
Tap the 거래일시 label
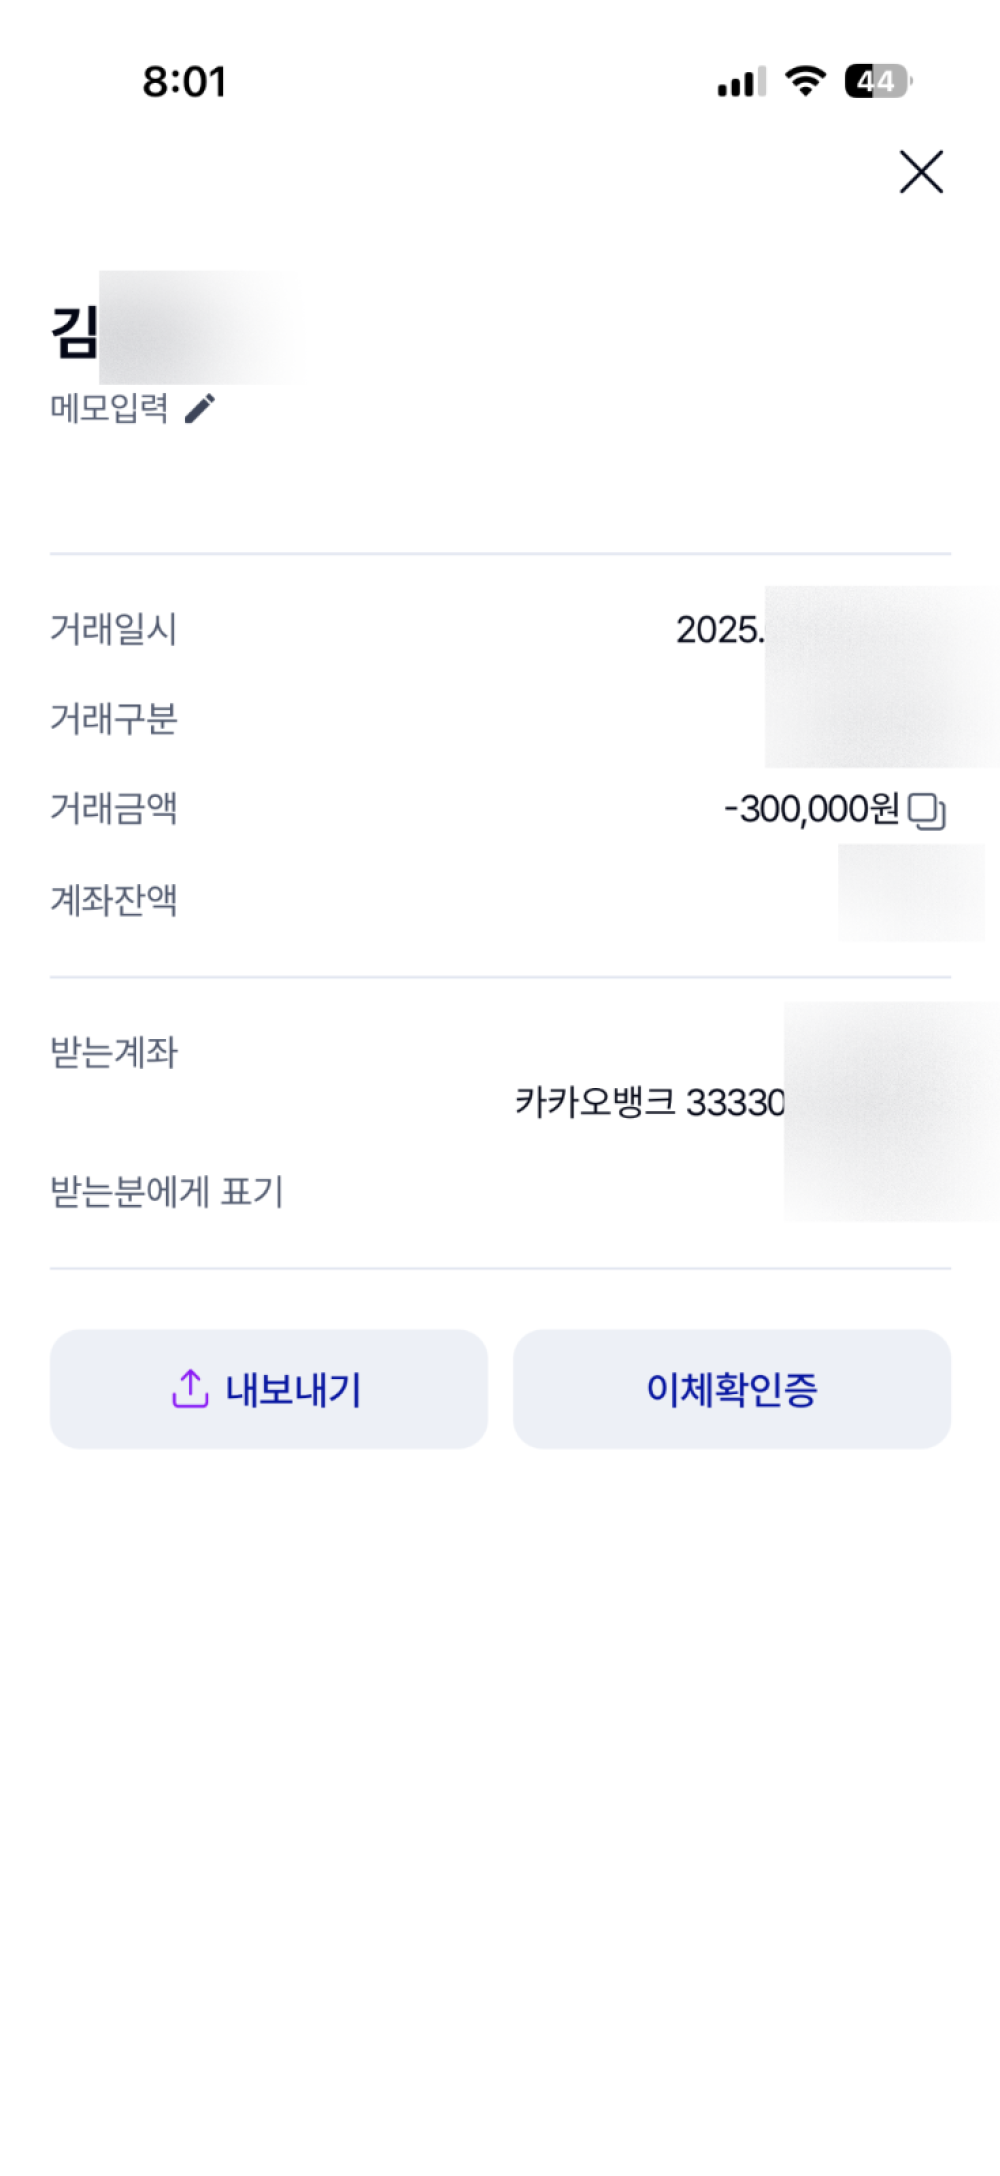(113, 630)
